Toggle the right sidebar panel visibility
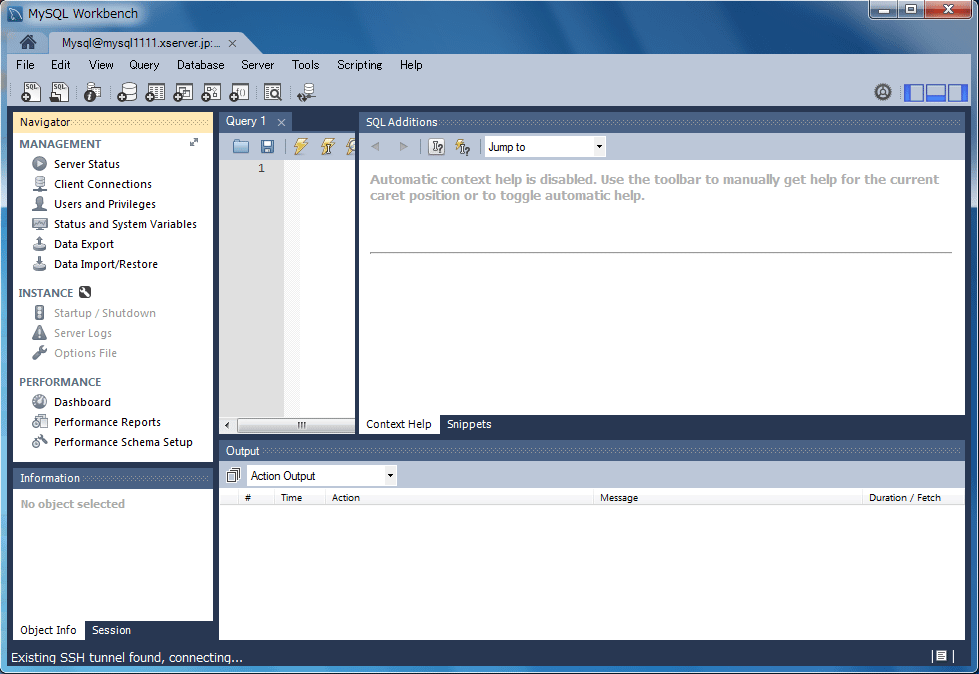This screenshot has width=979, height=674. 957,93
